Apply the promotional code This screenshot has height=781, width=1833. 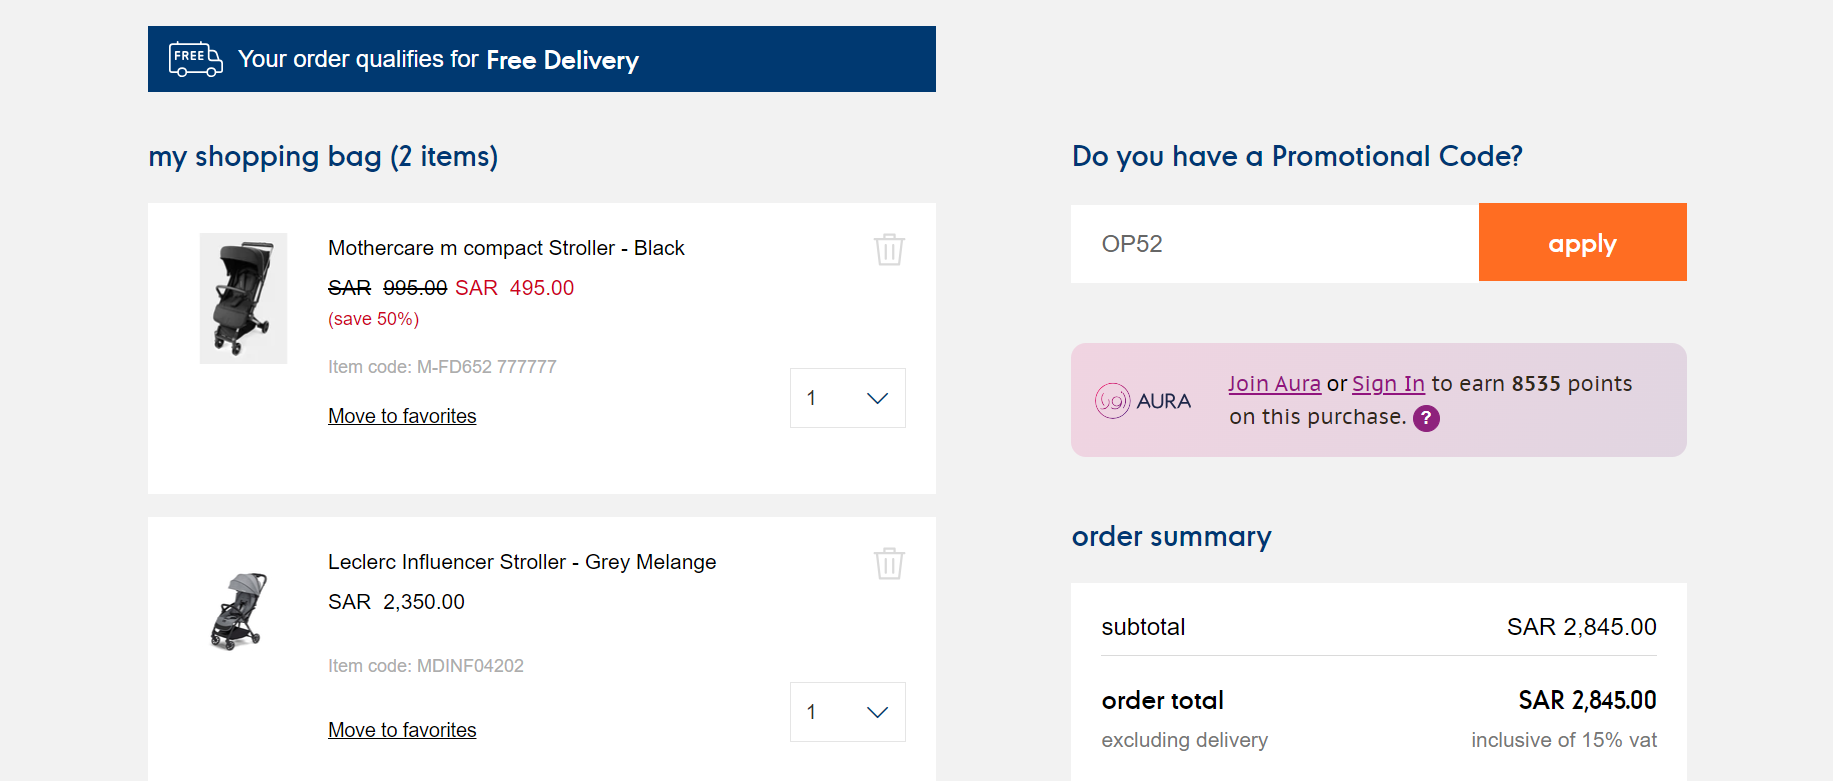1582,242
